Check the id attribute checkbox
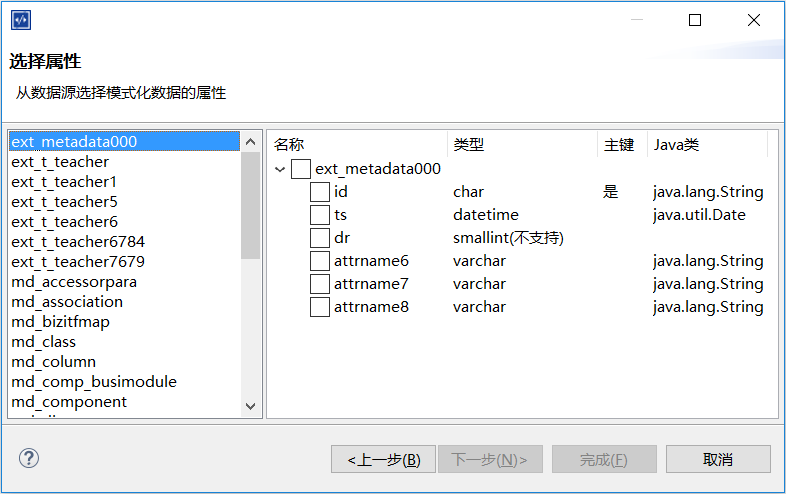 [320, 192]
